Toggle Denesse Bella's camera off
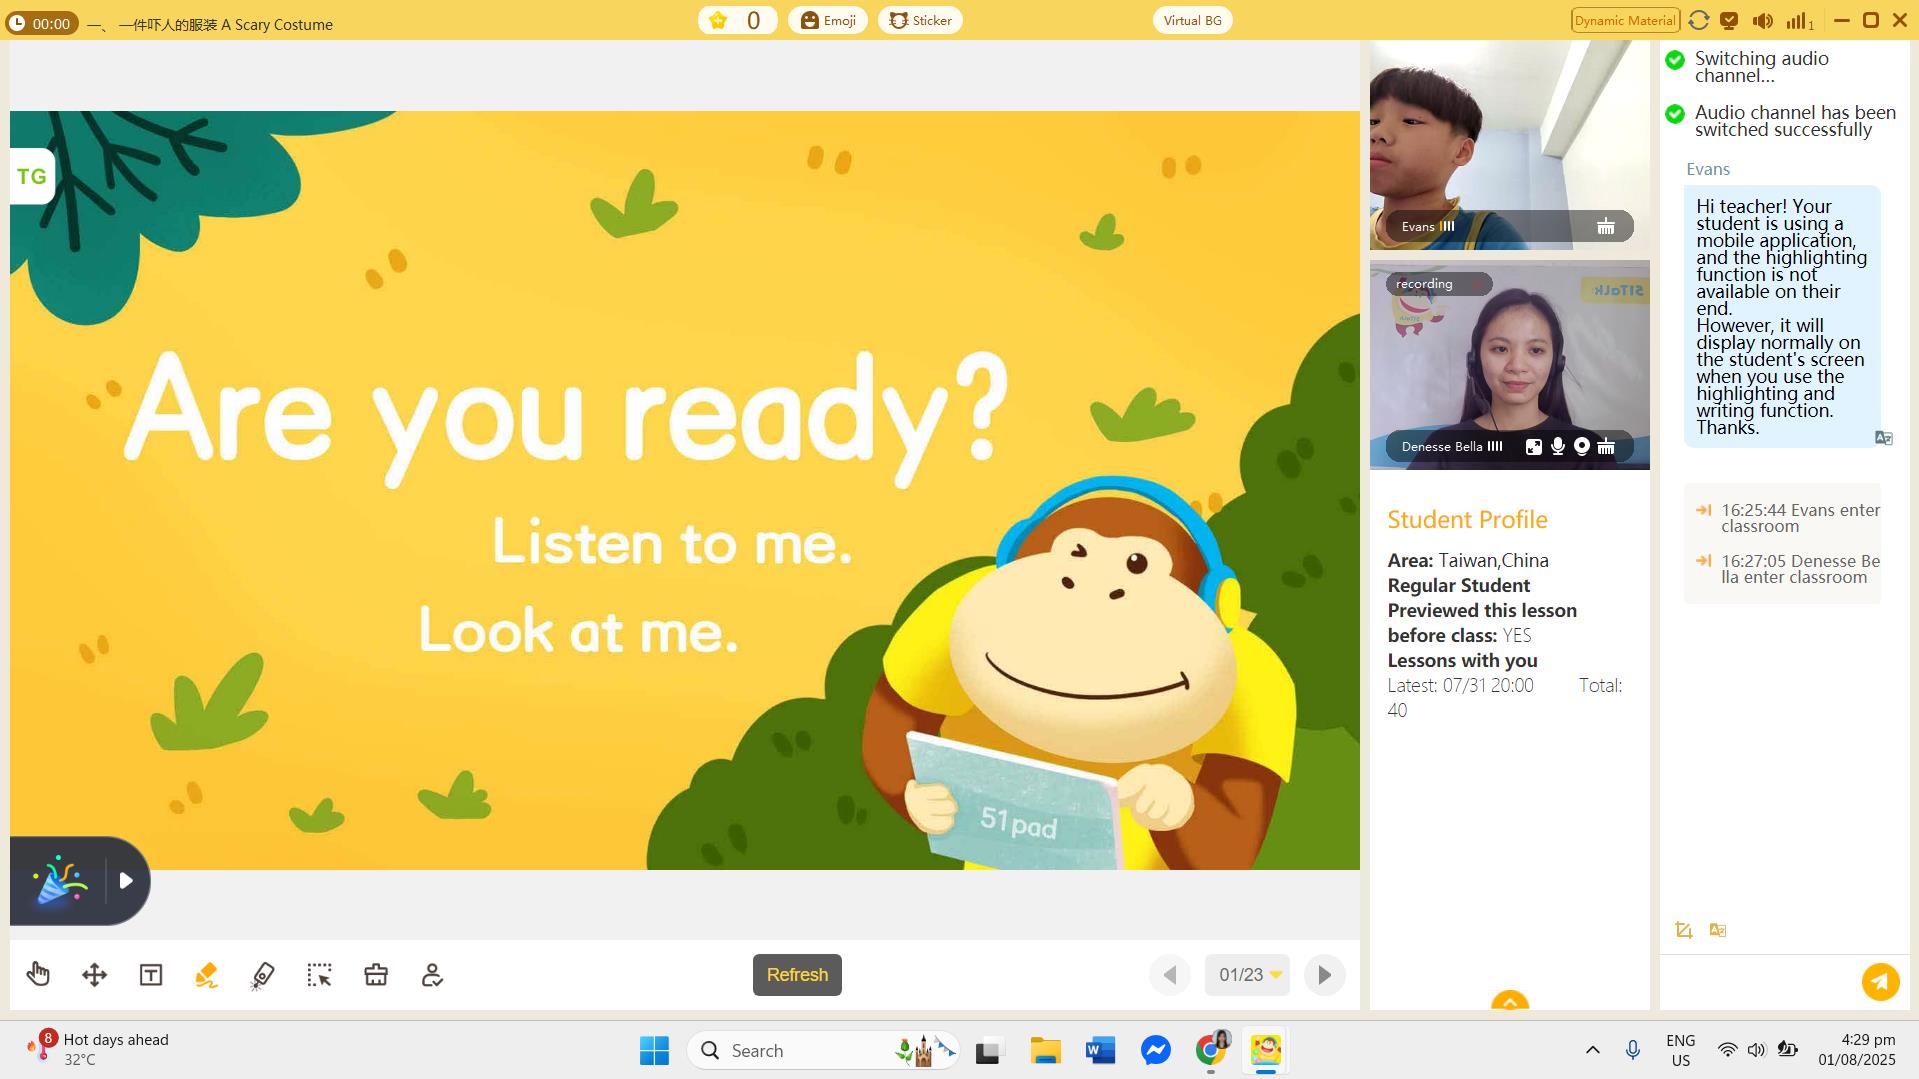This screenshot has width=1919, height=1079. pos(1581,447)
